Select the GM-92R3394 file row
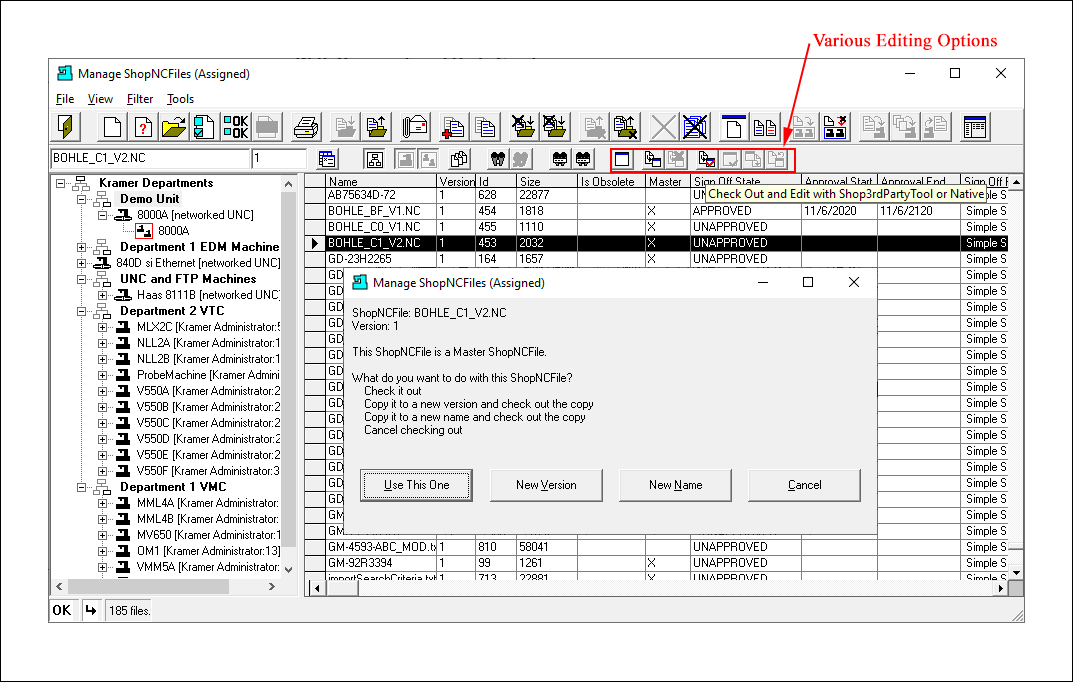Image resolution: width=1073 pixels, height=682 pixels. [x=657, y=563]
